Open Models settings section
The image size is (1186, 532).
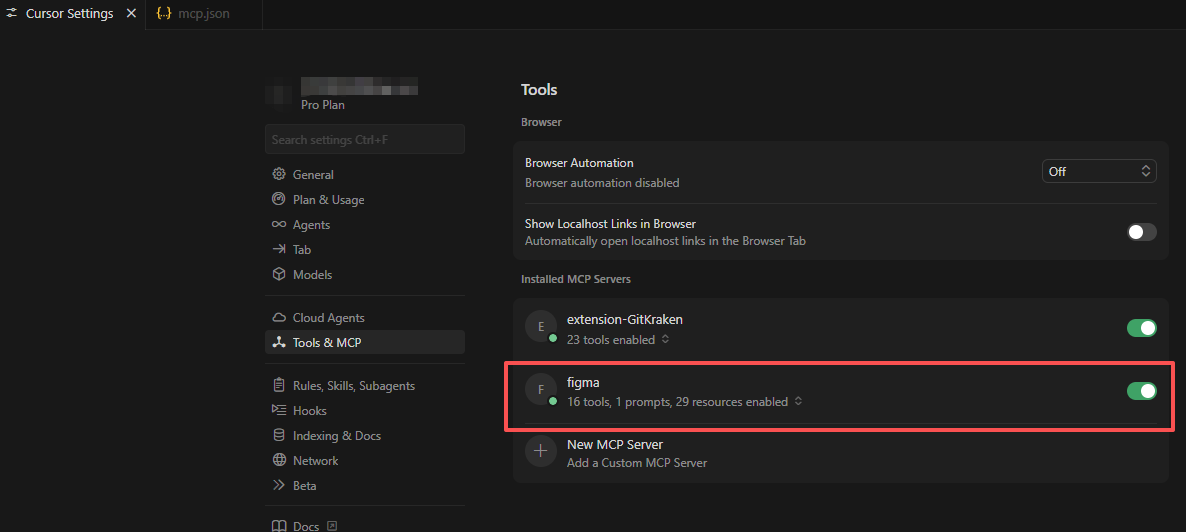coord(365,275)
